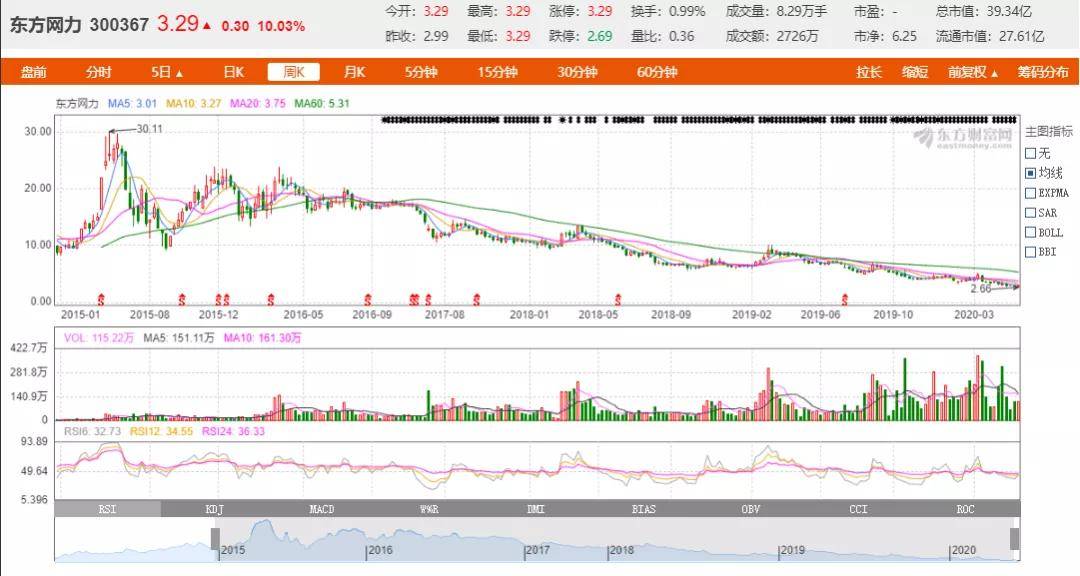This screenshot has height=576, width=1080.
Task: Click the red dividend marker above 2016-09
Action: [368, 299]
